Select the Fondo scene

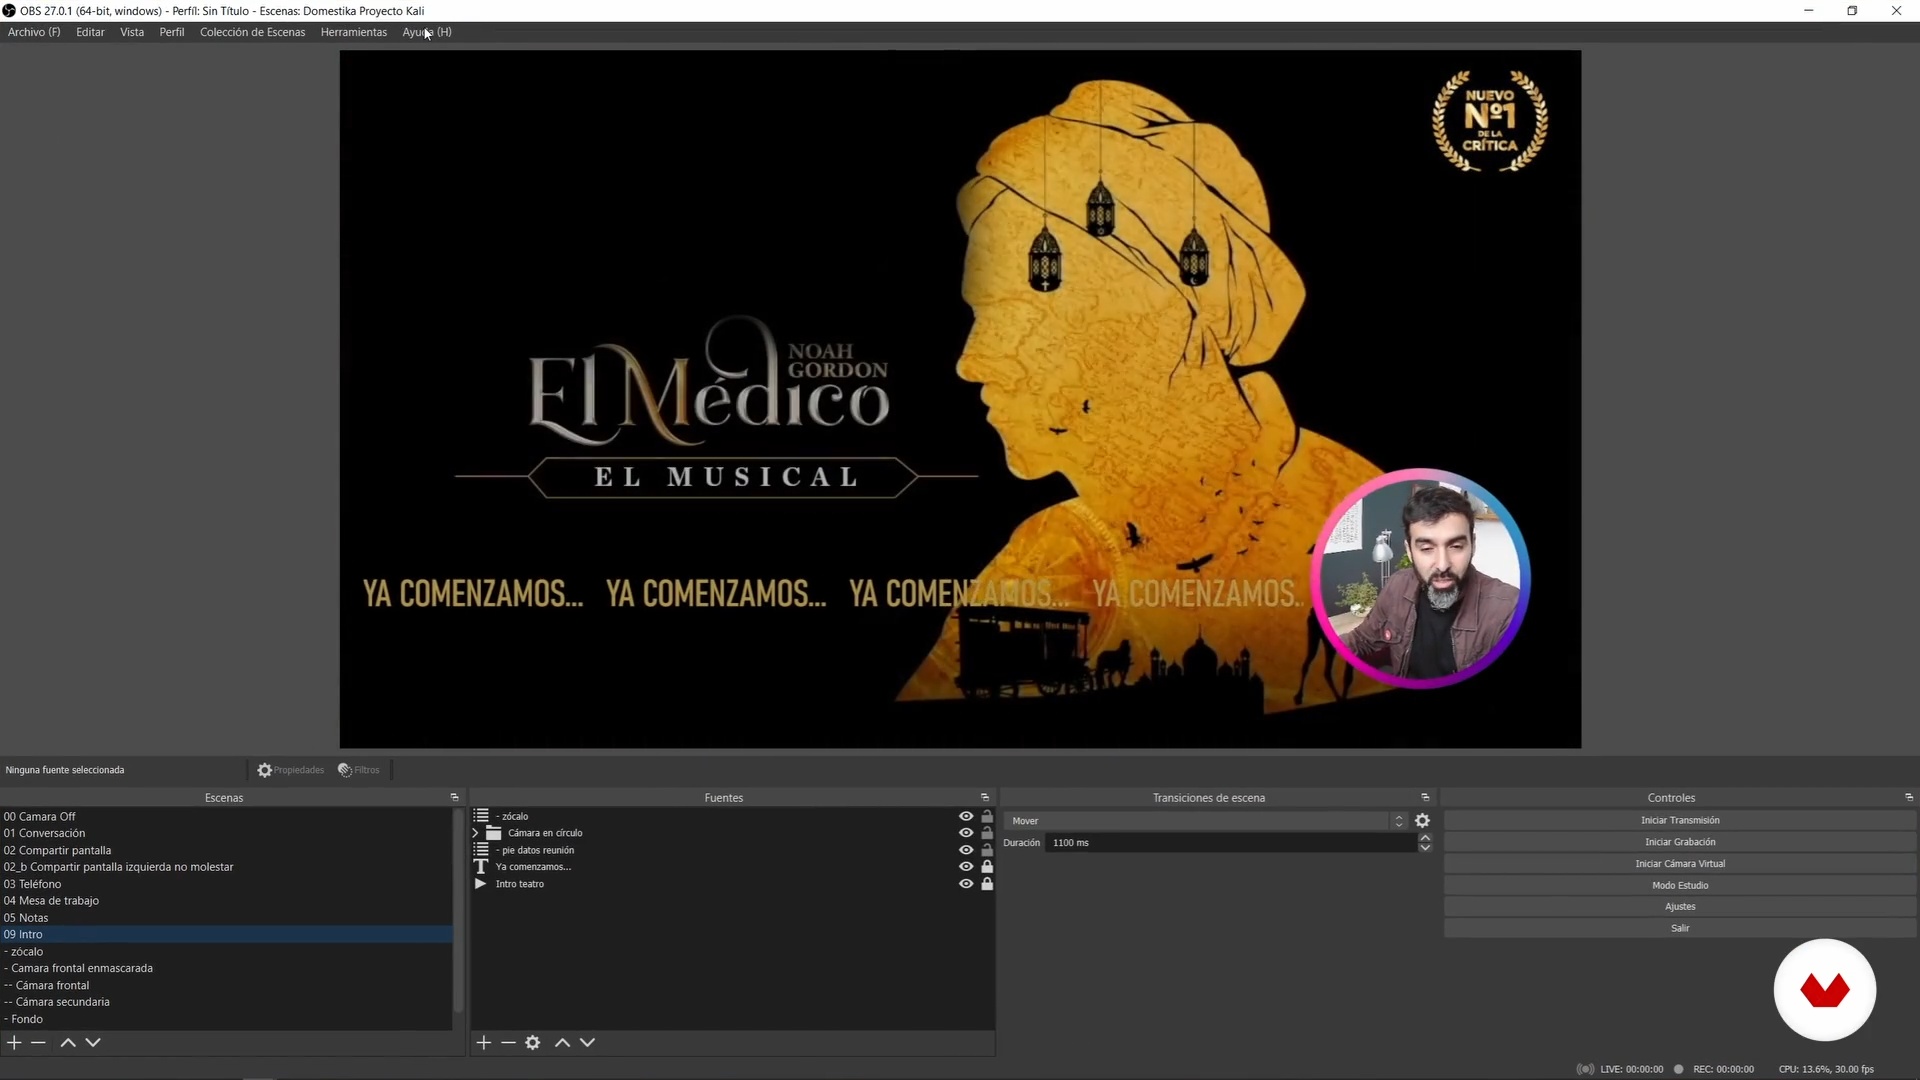click(226, 1019)
